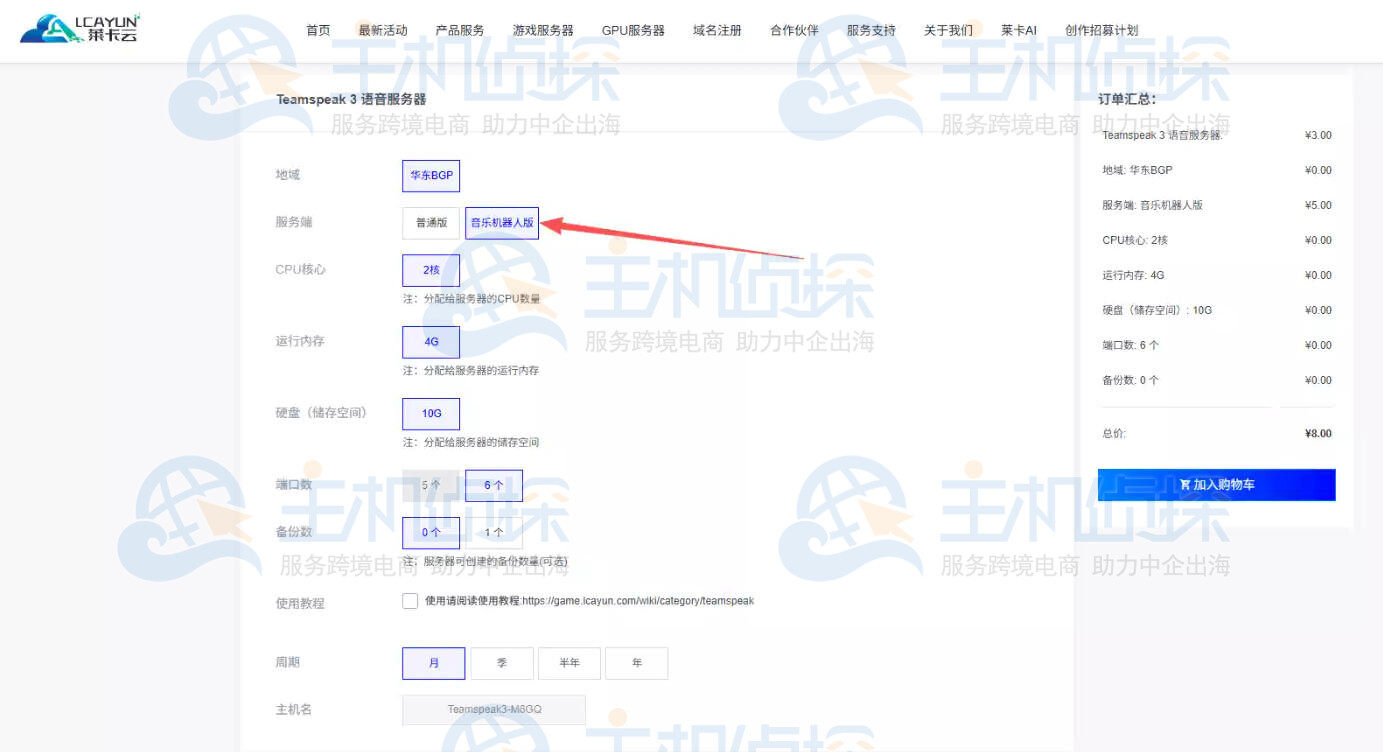This screenshot has width=1383, height=752.
Task: Select the 华东BGP region option
Action: pos(431,175)
